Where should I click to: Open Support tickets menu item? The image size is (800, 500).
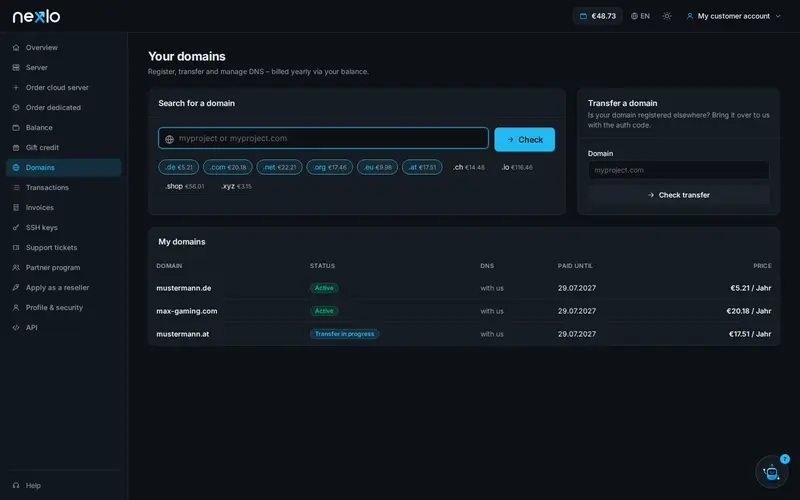pyautogui.click(x=64, y=247)
